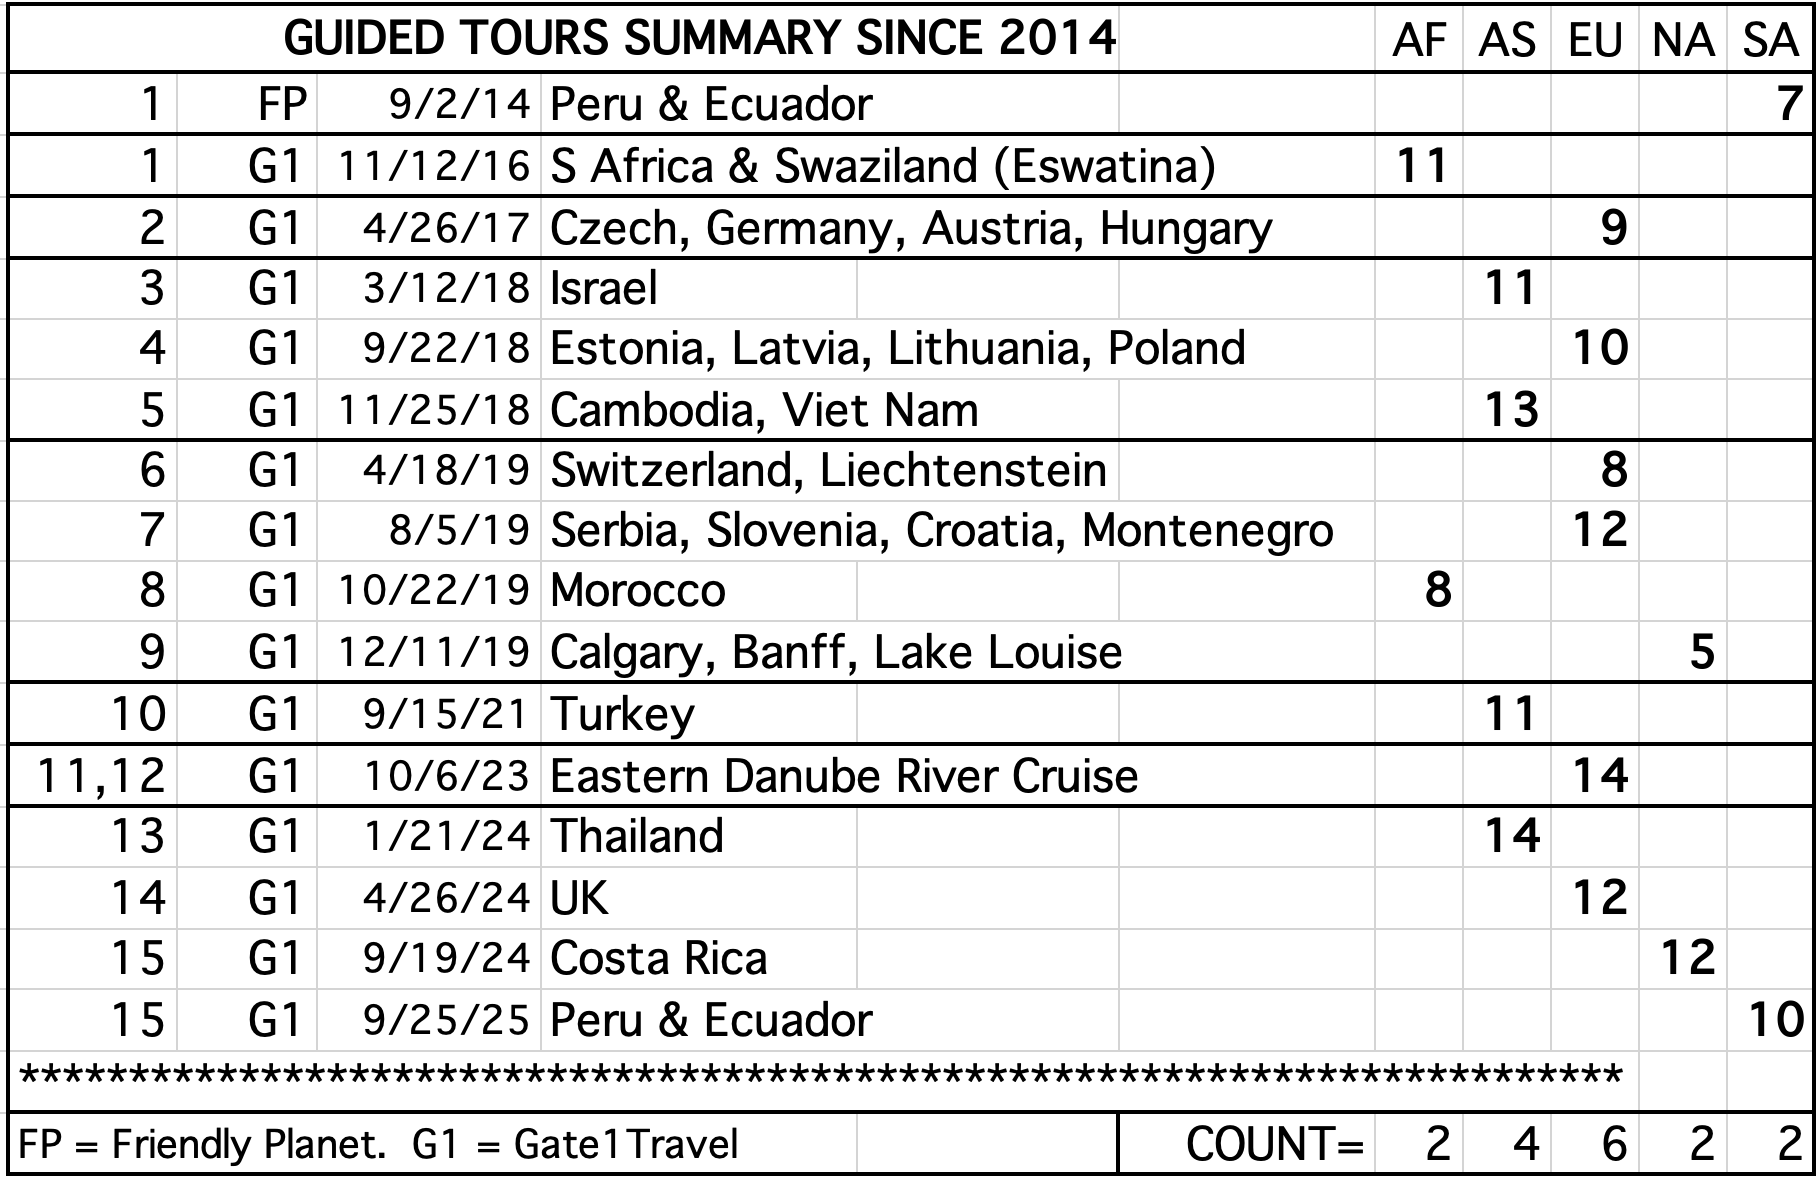Select the AF column header cell
The image size is (1820, 1180).
pyautogui.click(x=1419, y=40)
